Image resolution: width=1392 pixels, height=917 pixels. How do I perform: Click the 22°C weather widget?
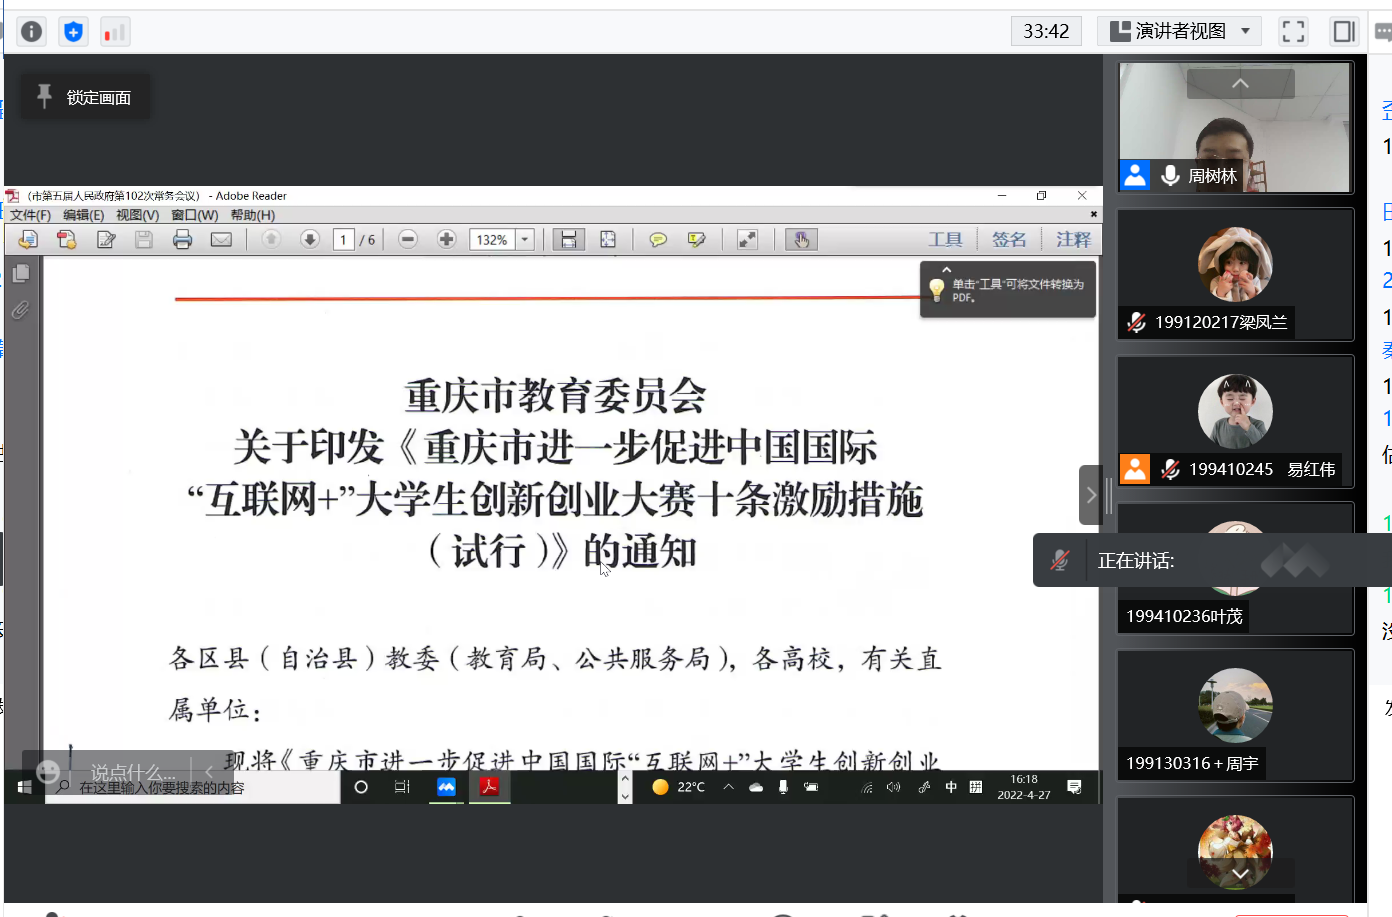coord(678,787)
